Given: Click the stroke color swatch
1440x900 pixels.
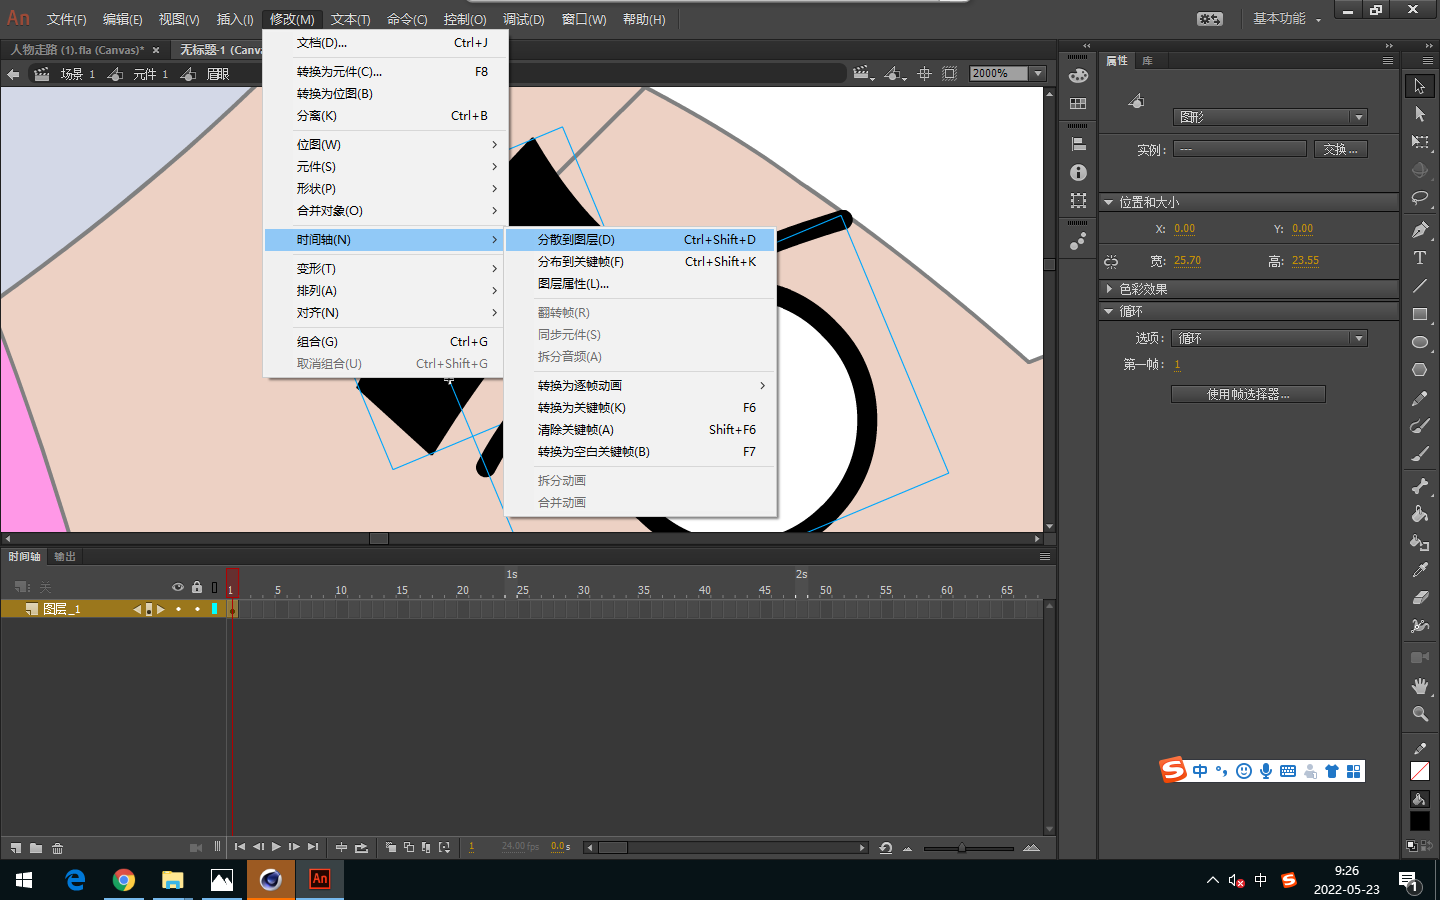Looking at the screenshot, I should (x=1419, y=771).
